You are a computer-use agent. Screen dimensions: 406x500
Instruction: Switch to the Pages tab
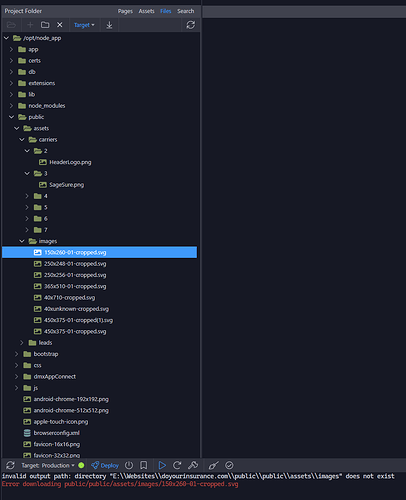pyautogui.click(x=125, y=11)
